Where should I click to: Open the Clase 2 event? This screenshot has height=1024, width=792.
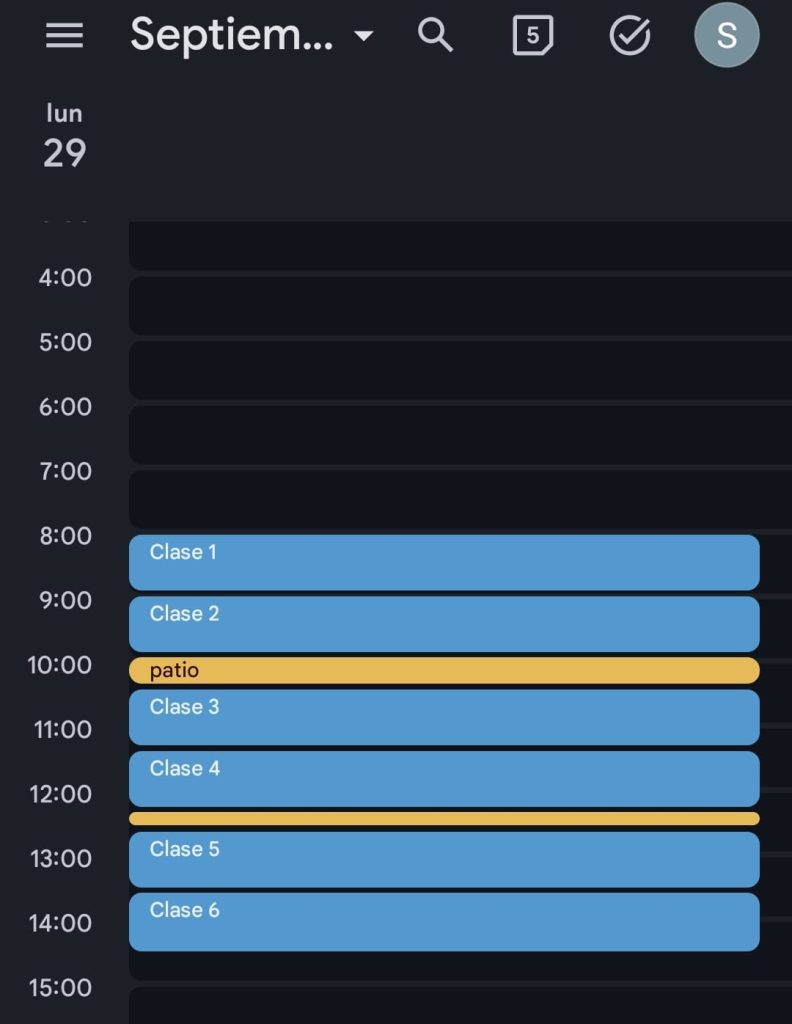click(444, 624)
